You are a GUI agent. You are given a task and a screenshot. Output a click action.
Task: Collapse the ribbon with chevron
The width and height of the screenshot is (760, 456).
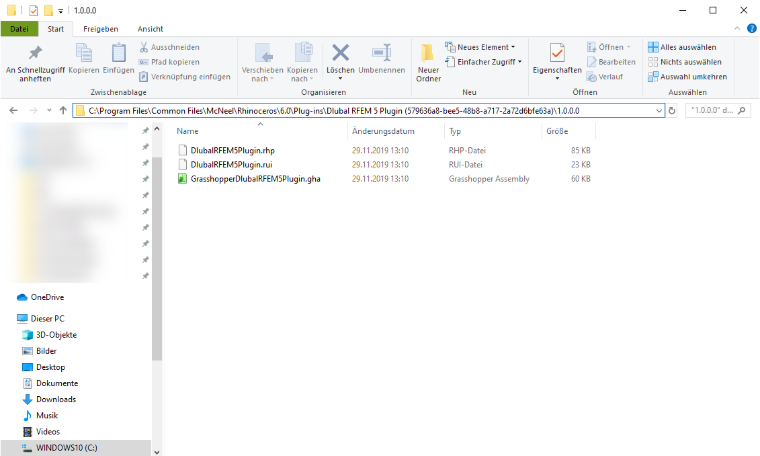point(737,29)
